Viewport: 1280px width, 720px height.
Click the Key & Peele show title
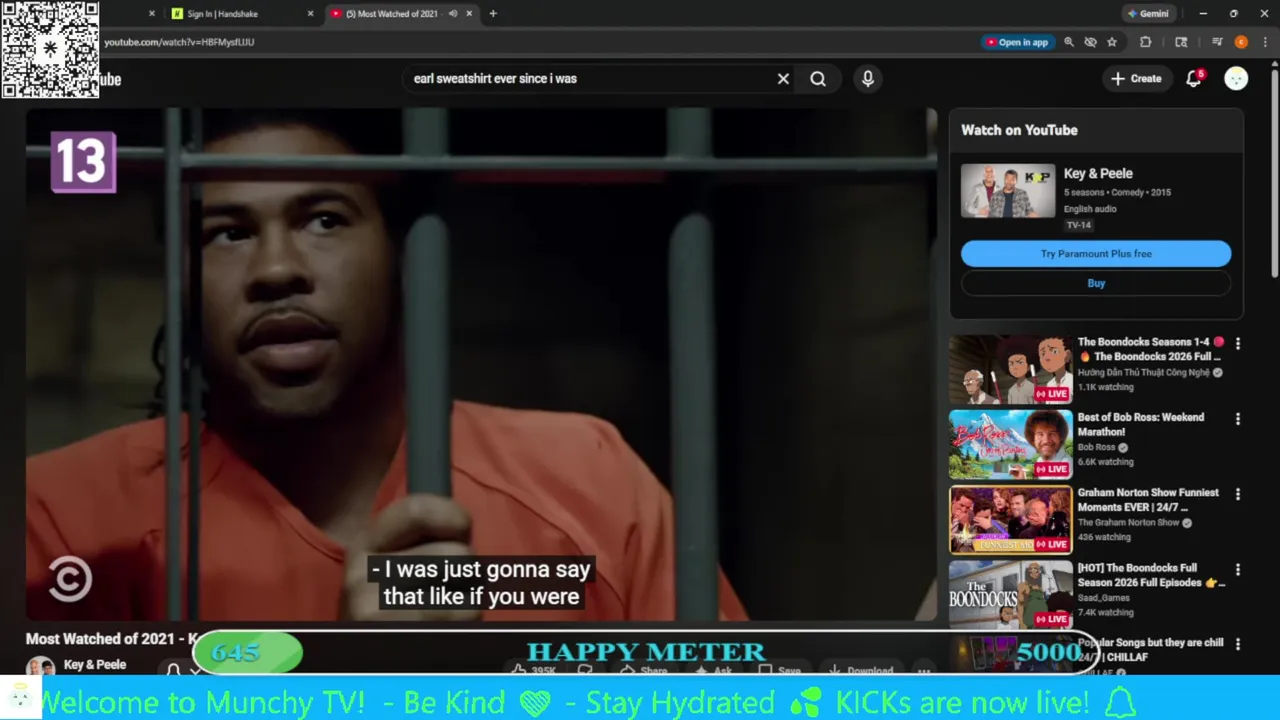[1098, 173]
